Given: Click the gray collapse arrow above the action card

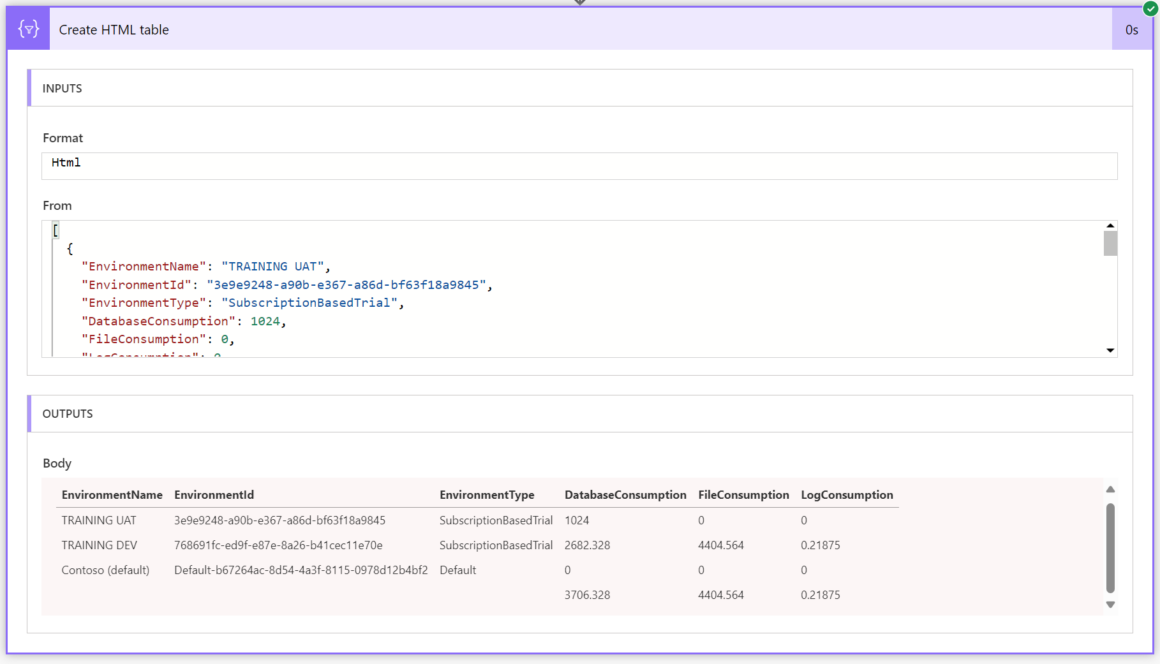Looking at the screenshot, I should click(x=580, y=3).
